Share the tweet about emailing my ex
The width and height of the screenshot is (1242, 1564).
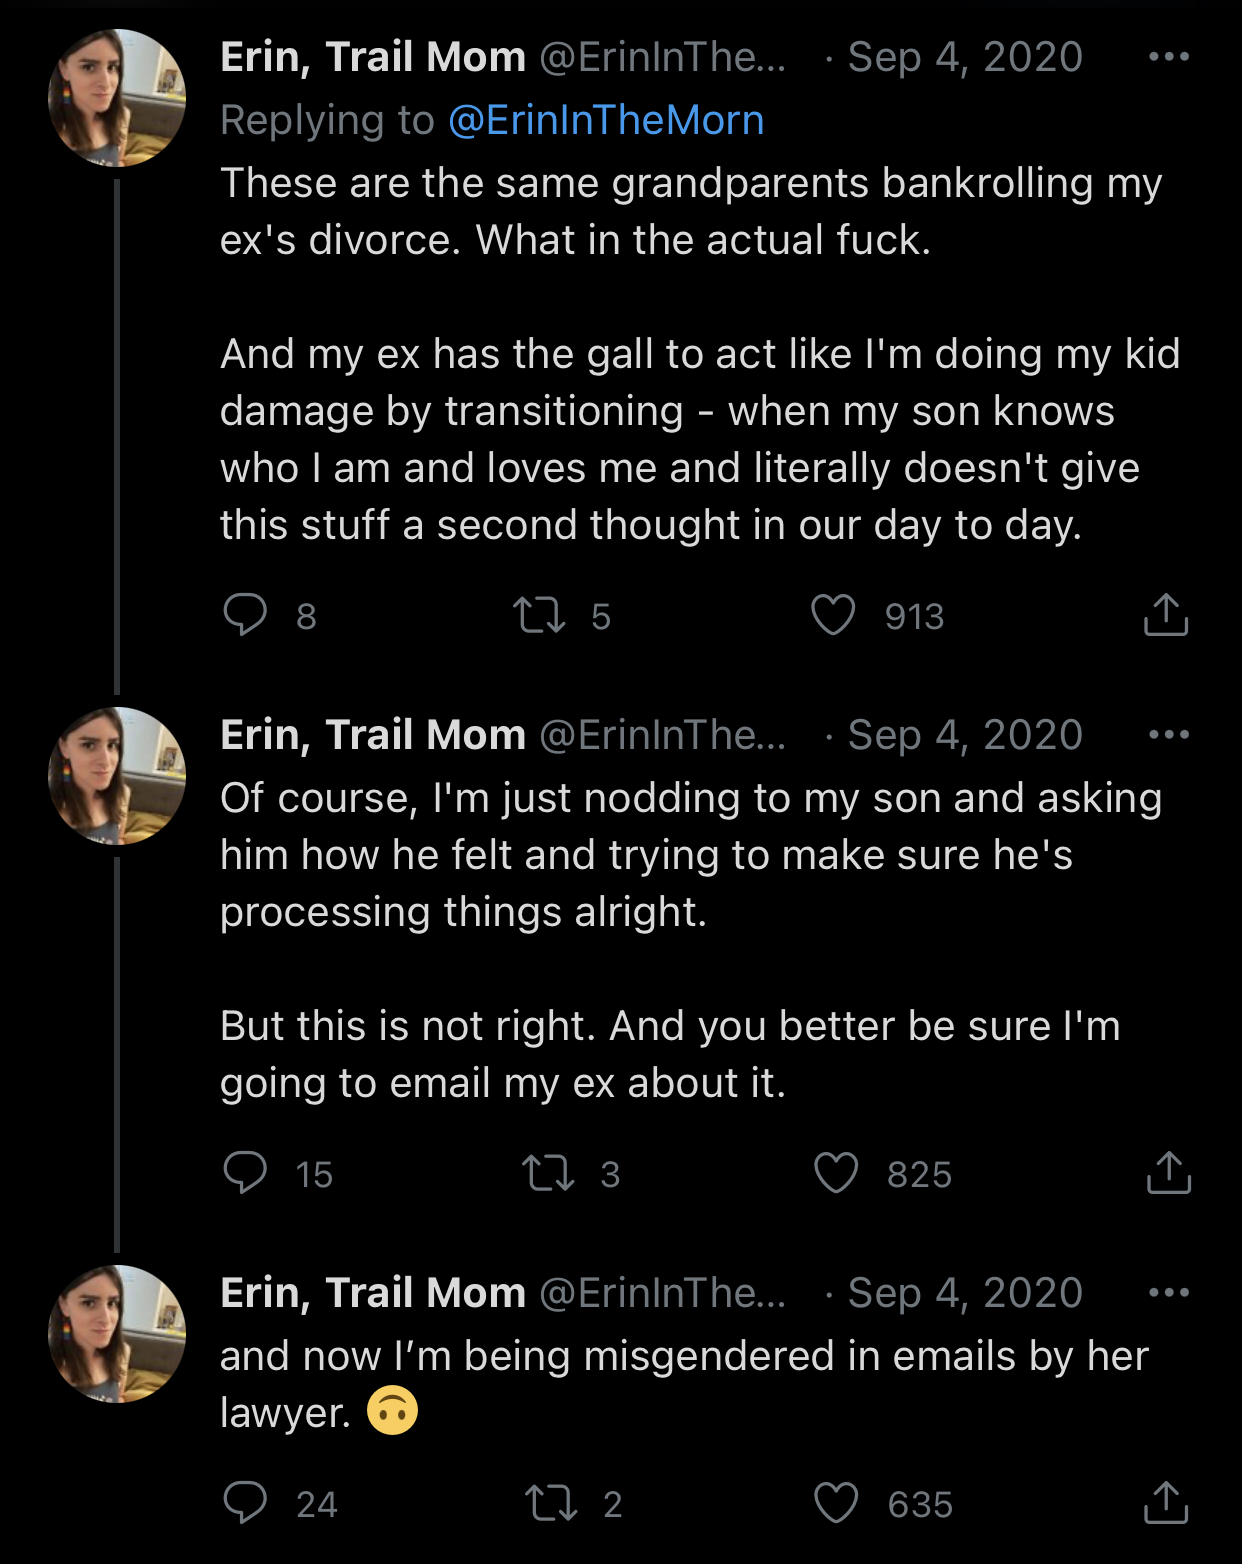(x=1168, y=1172)
